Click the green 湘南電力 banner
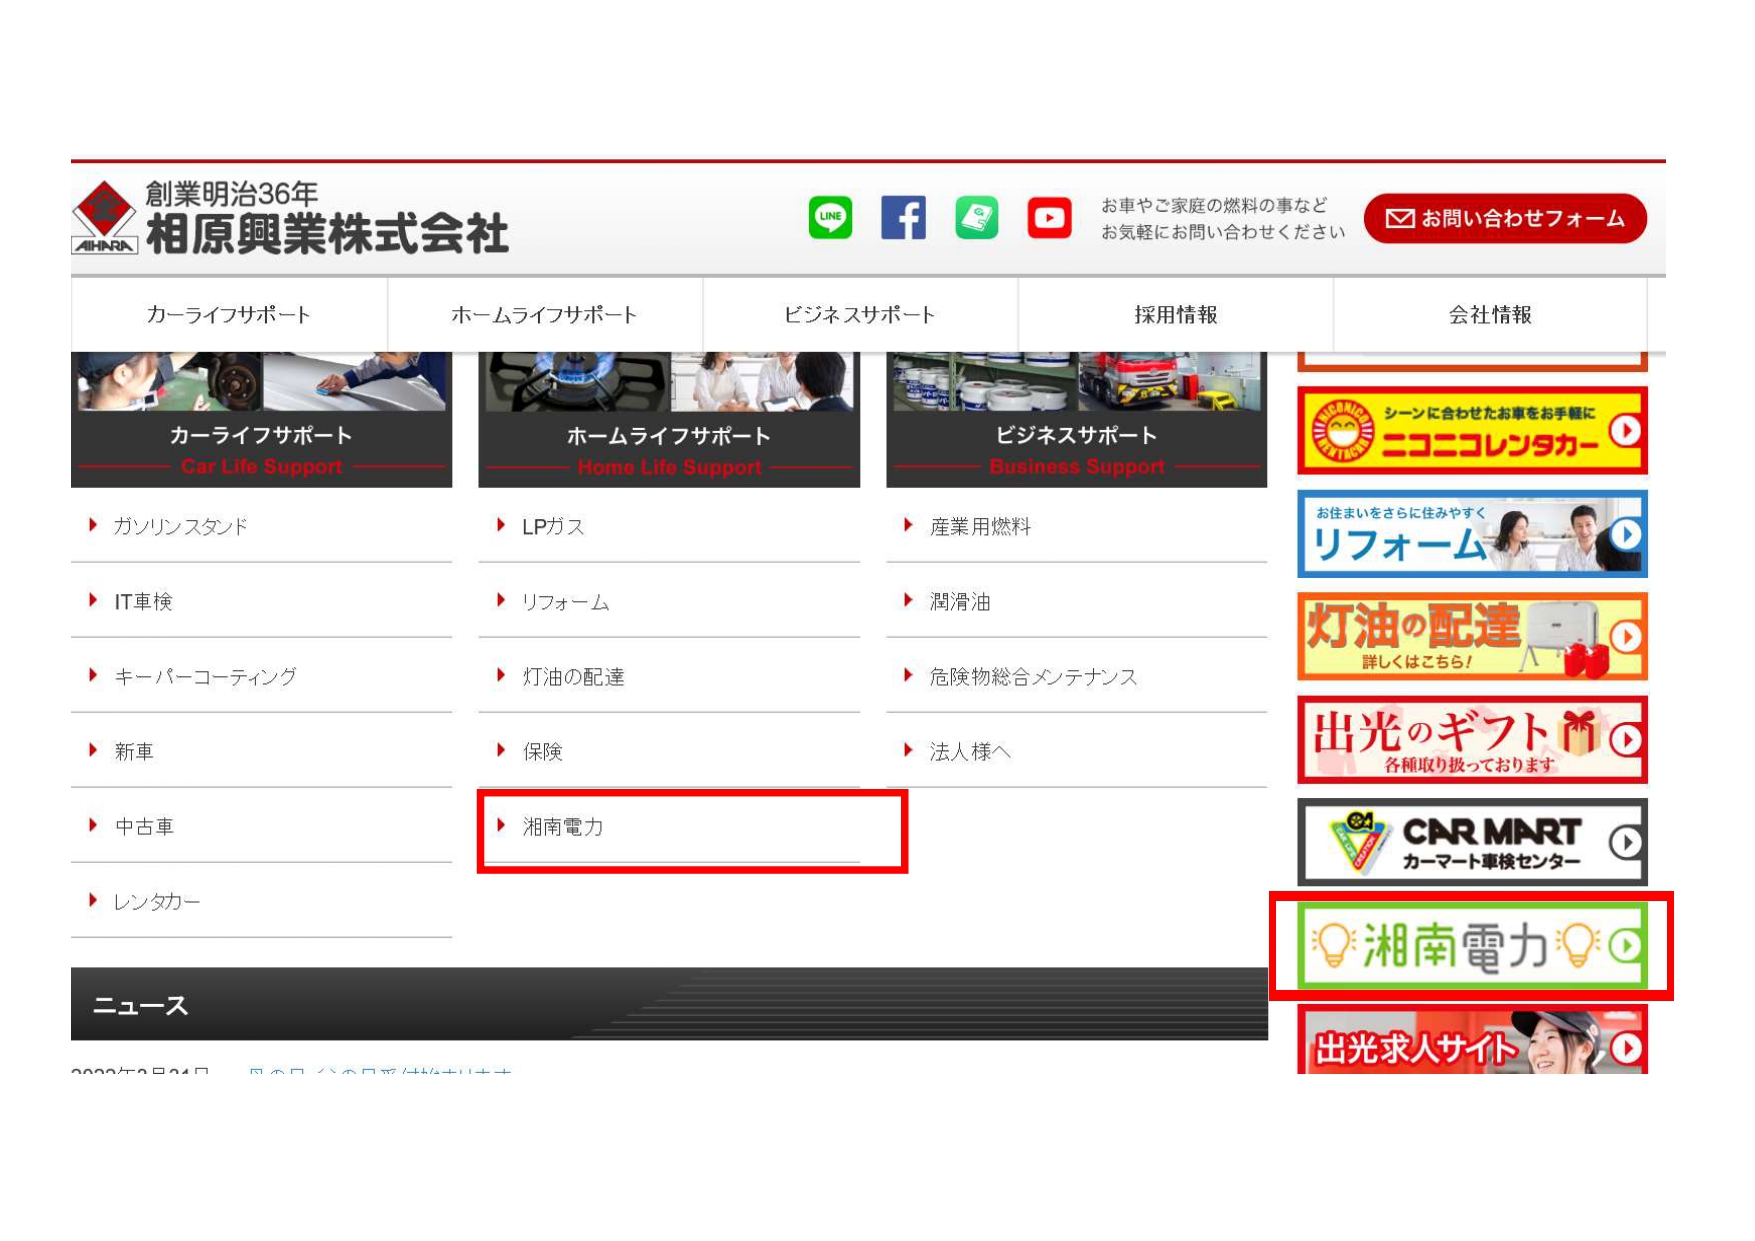Image resolution: width=1755 pixels, height=1241 pixels. pos(1472,945)
